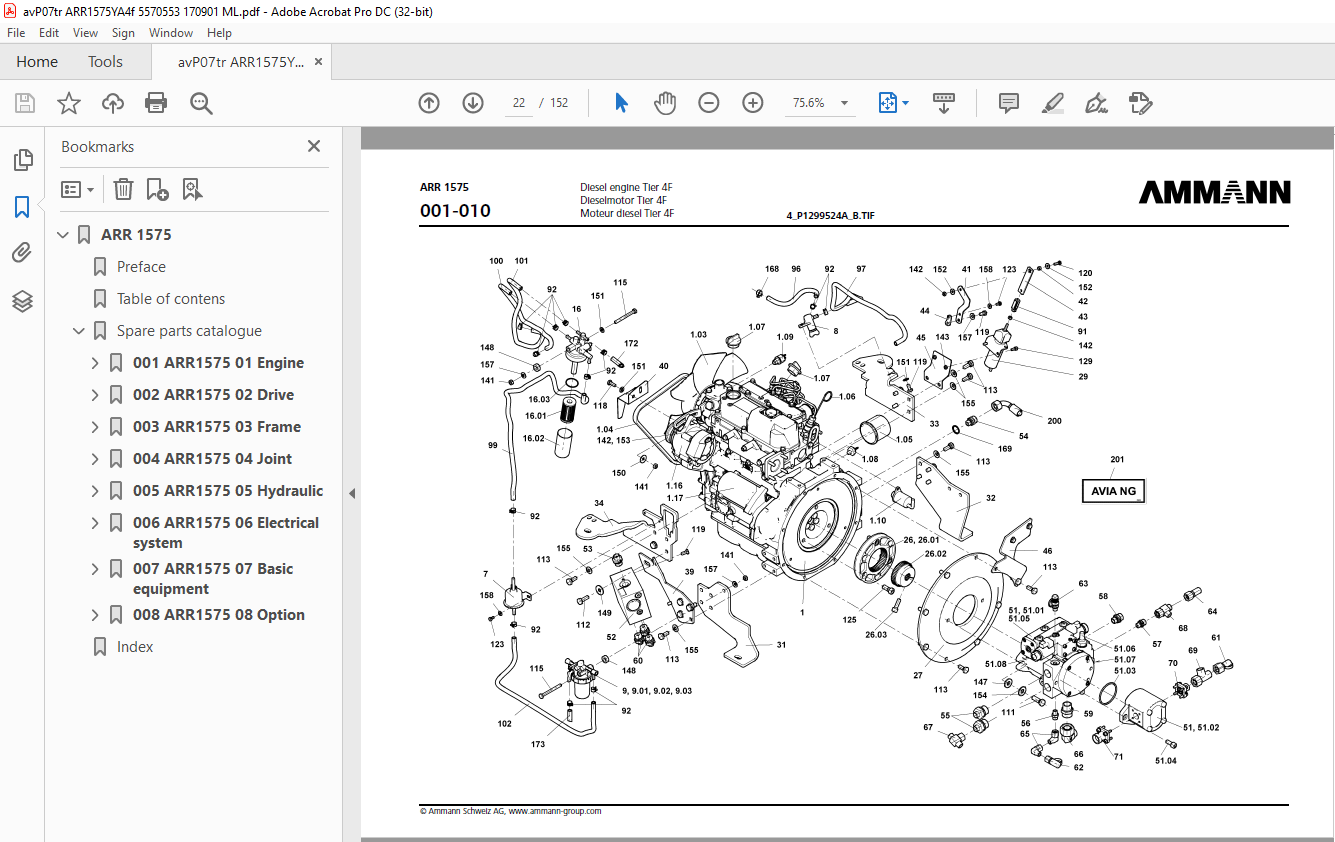Click the AVIA NG label box in diagram
Screen dimensions: 1335x842
click(x=1114, y=491)
